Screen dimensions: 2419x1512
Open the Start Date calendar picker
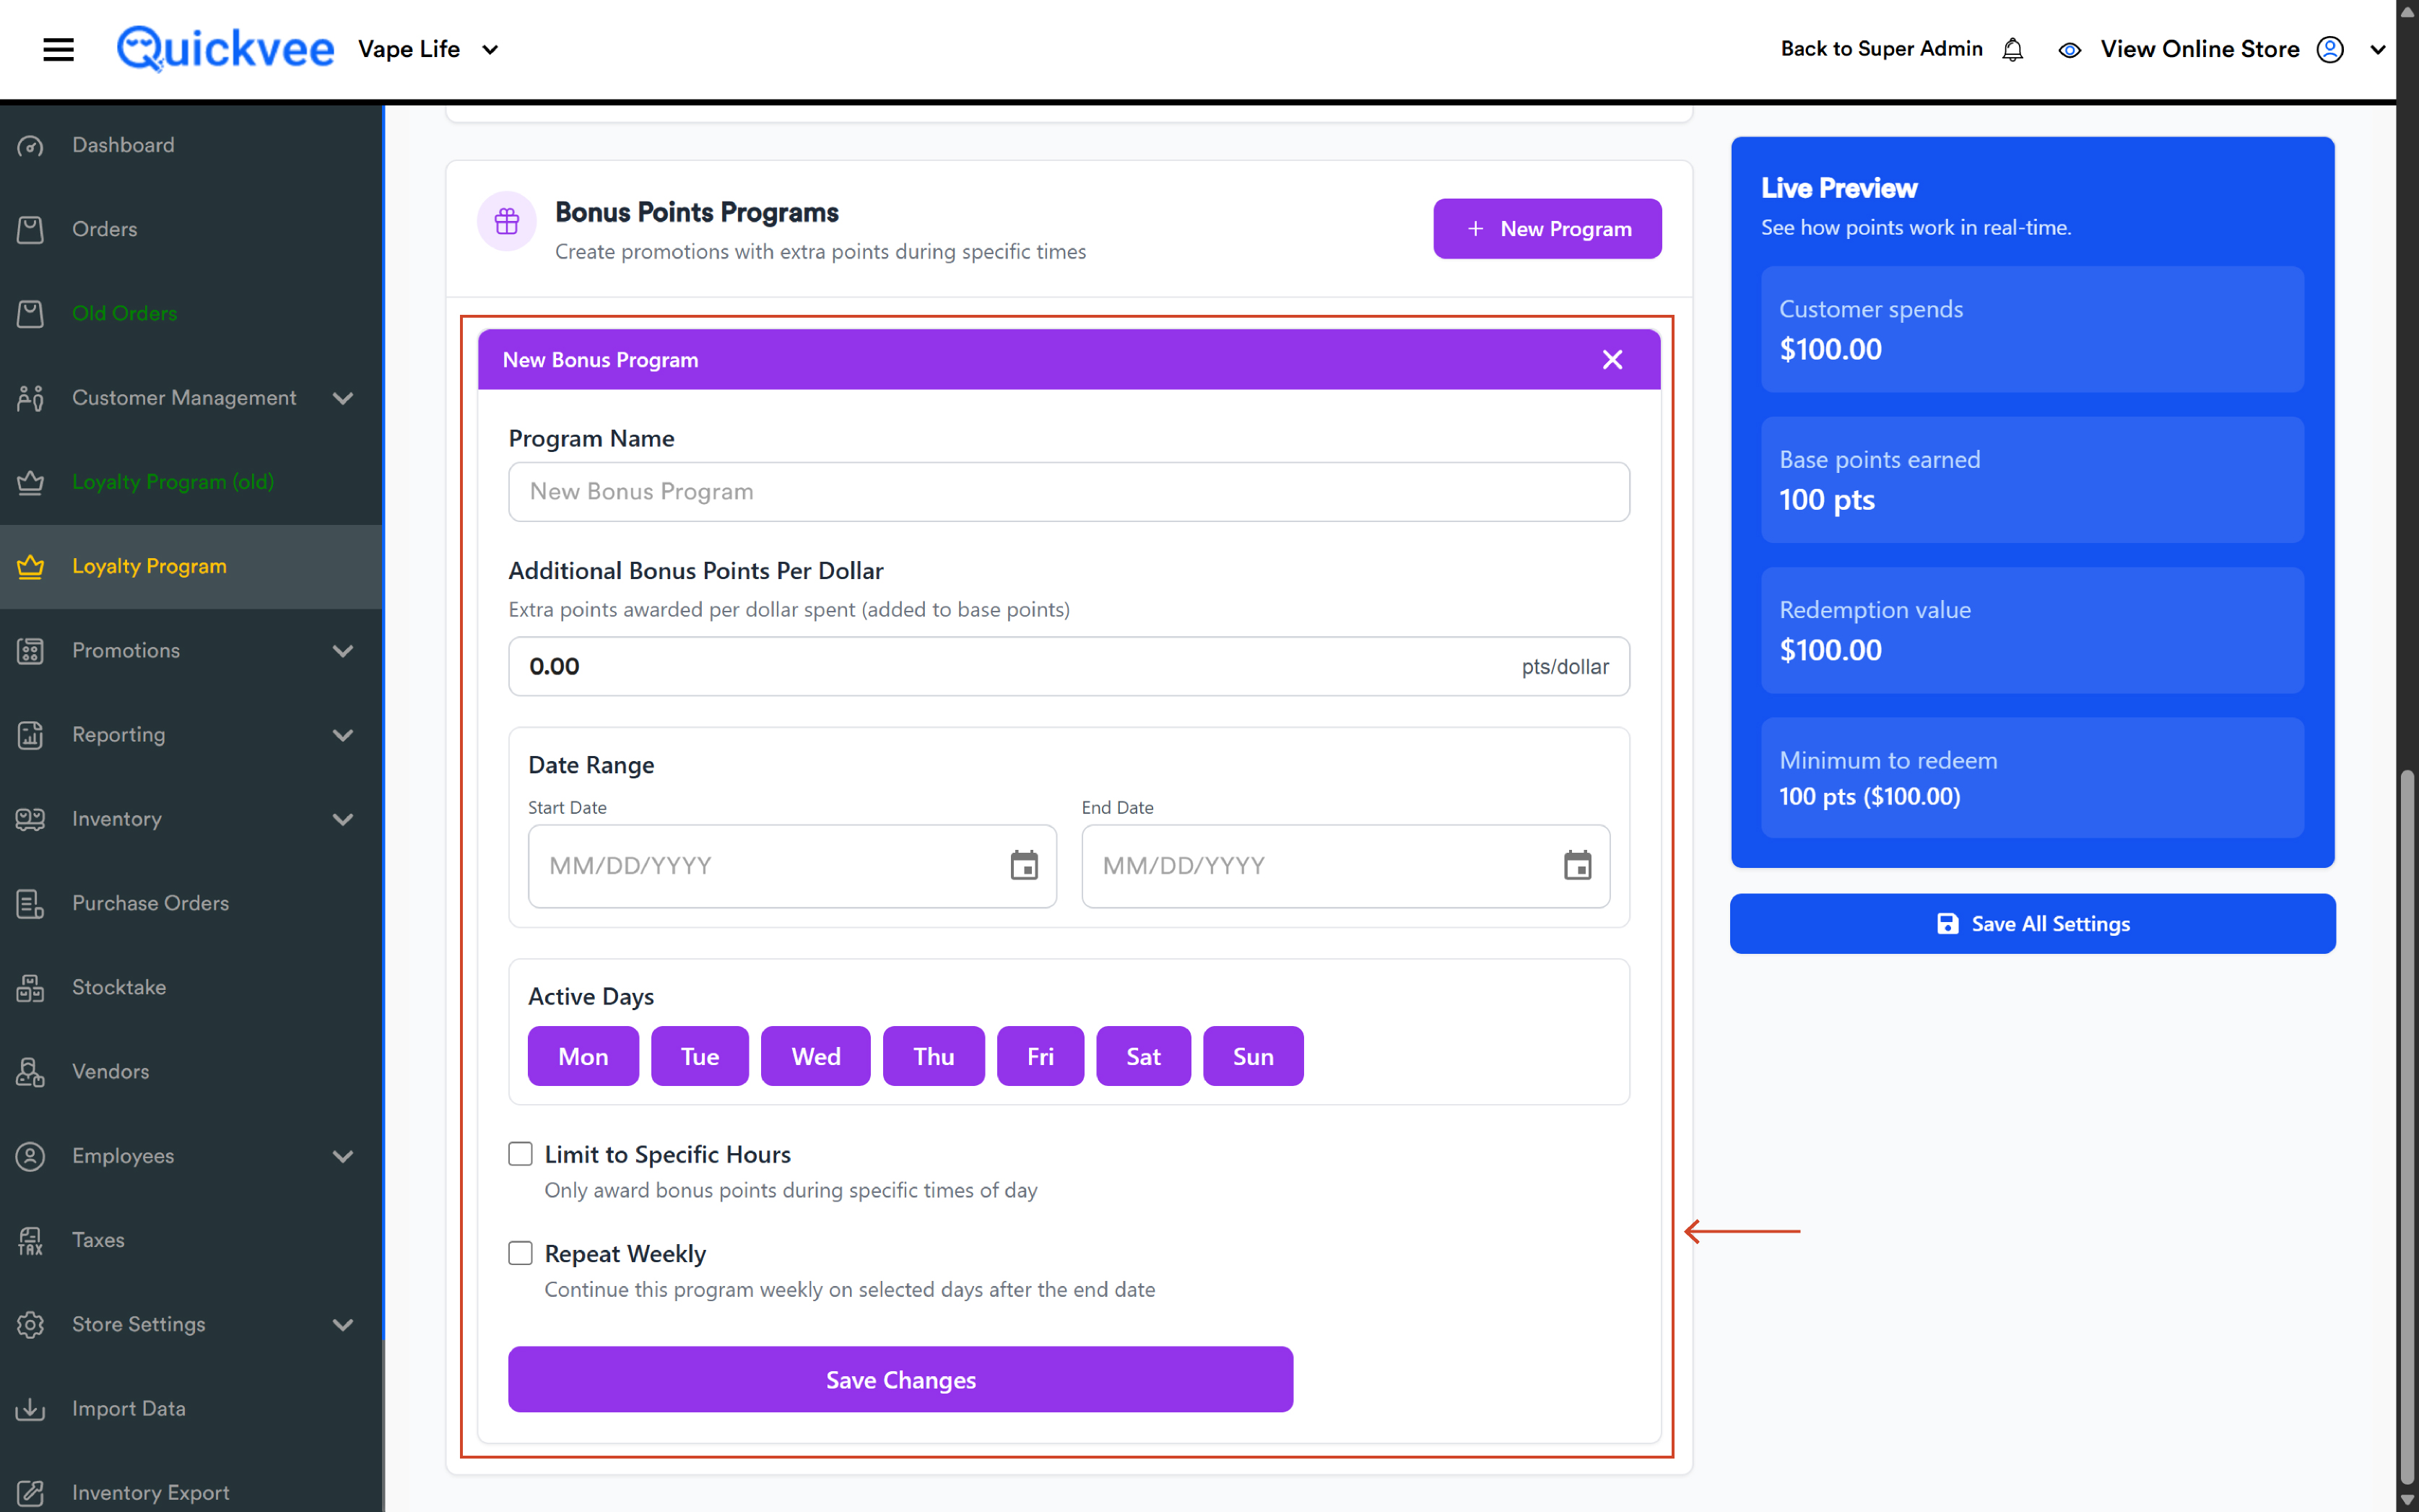1024,865
